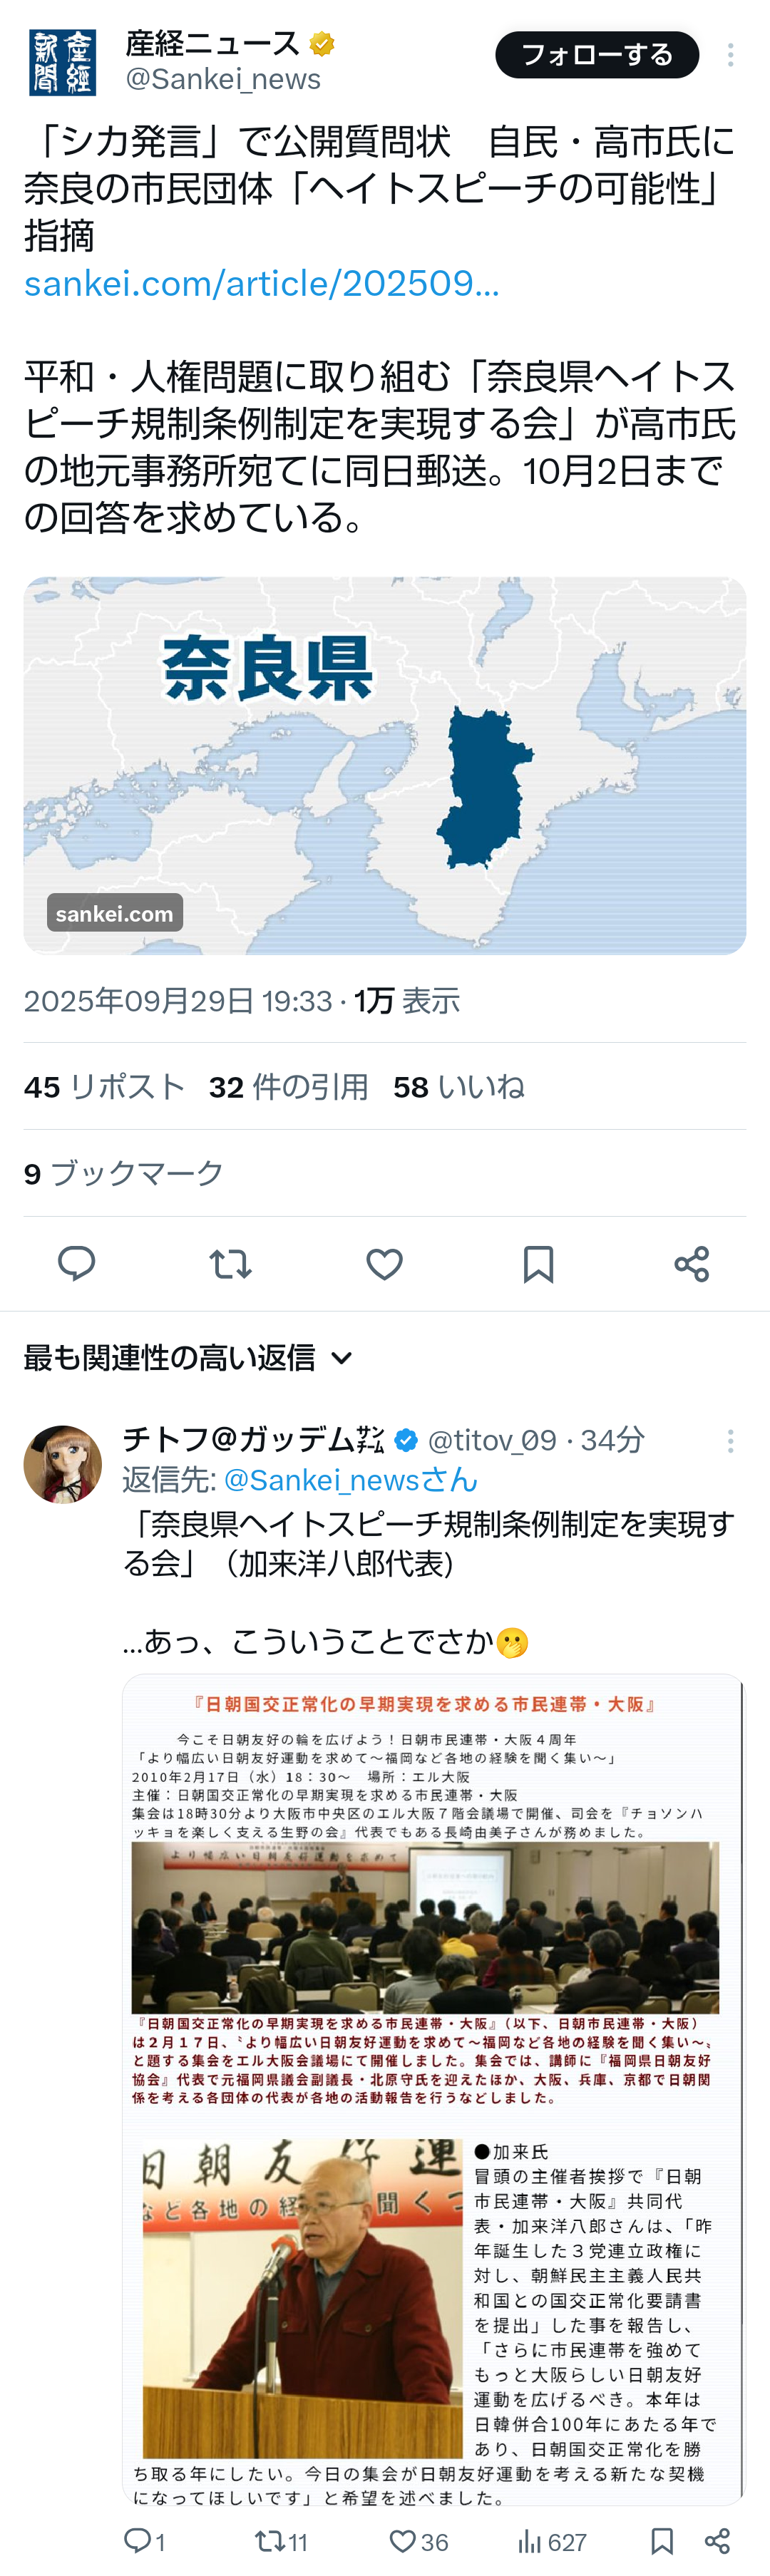
Task: View the 32 件の引用 quotes list
Action: [x=288, y=1087]
